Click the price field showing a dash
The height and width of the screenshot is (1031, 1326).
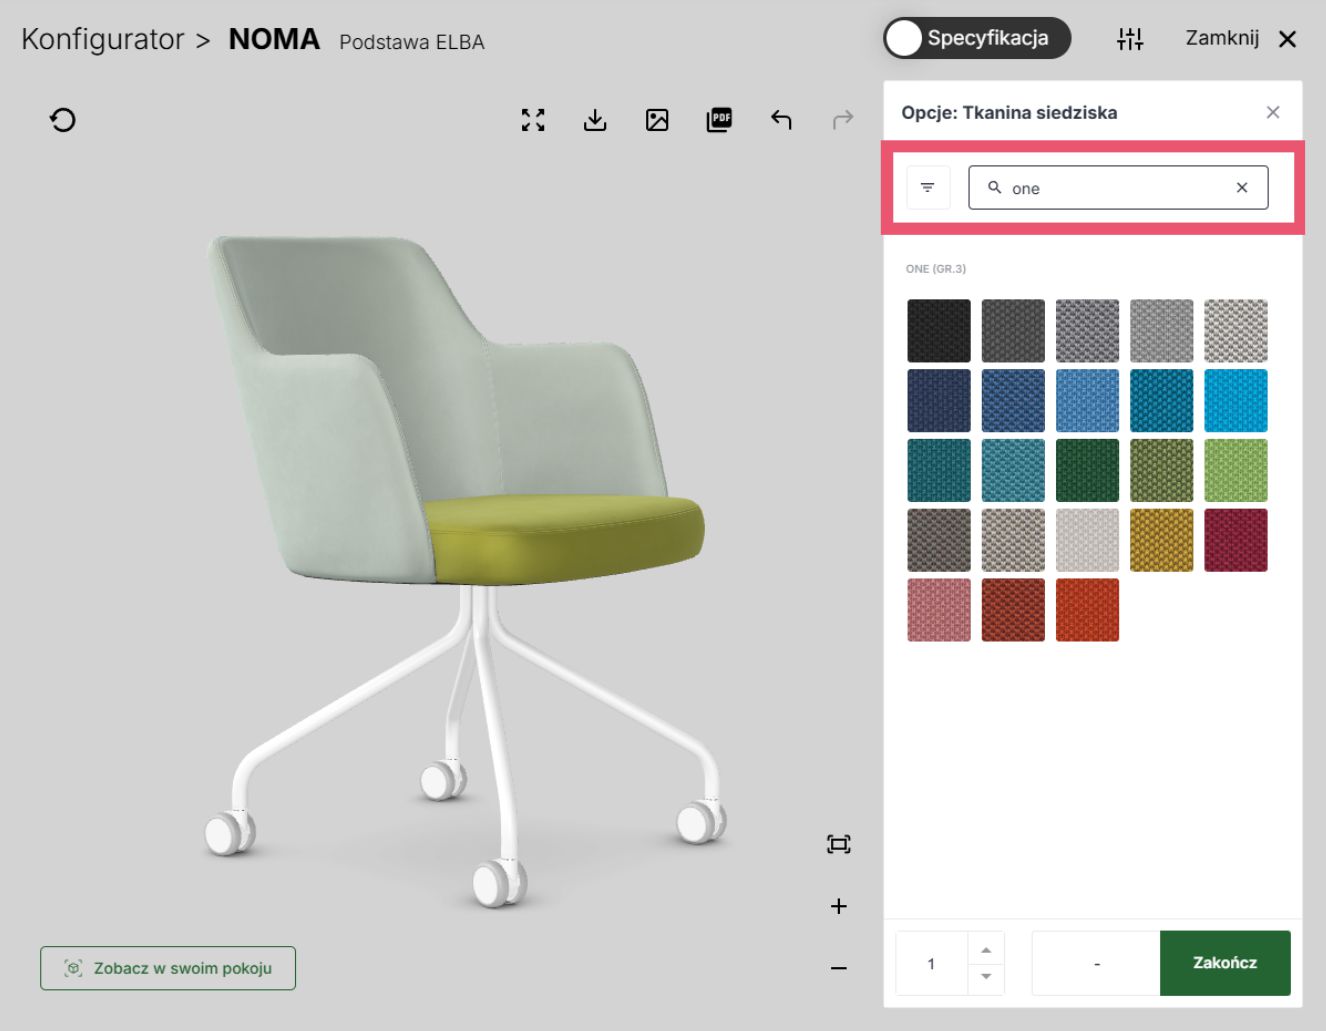pyautogui.click(x=1096, y=963)
